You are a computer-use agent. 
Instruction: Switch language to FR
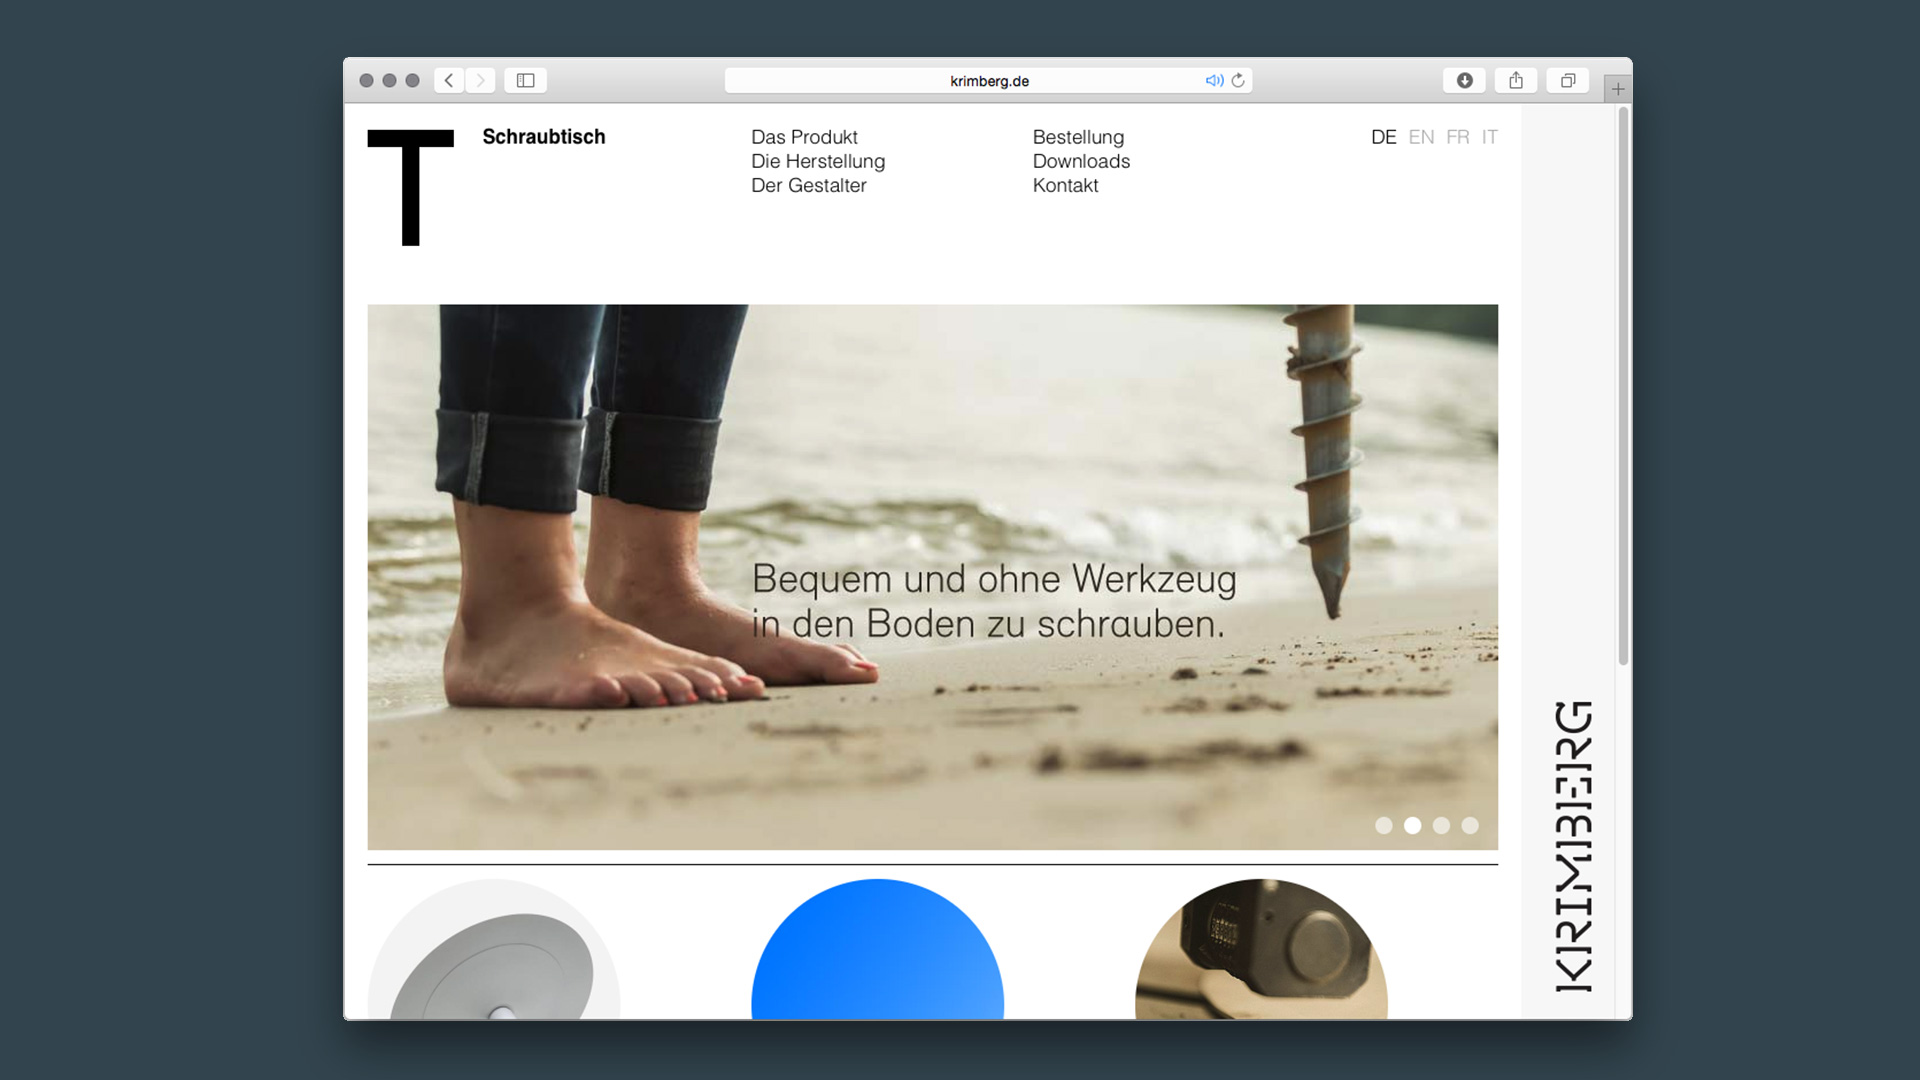tap(1458, 137)
